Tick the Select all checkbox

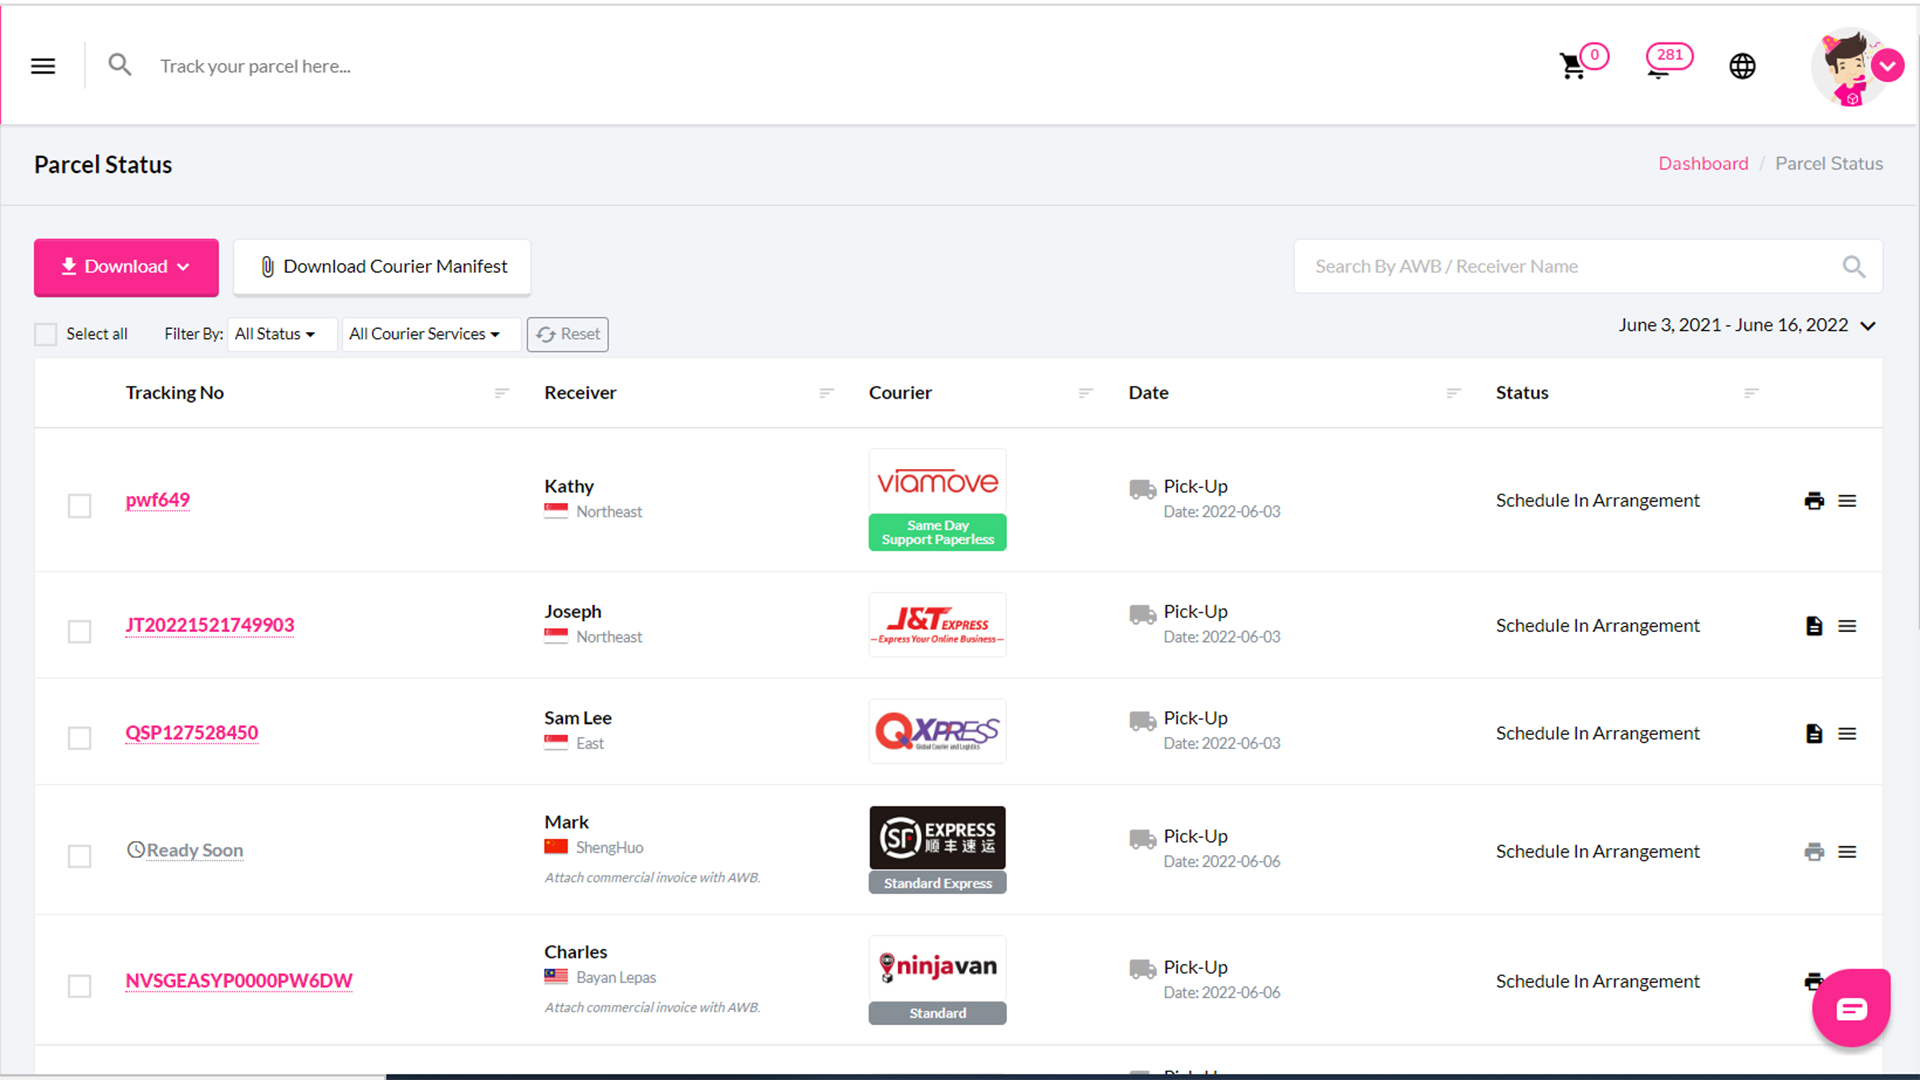[x=46, y=334]
